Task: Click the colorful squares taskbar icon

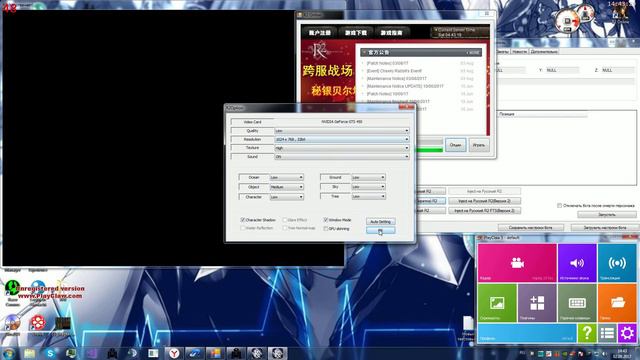Action: point(216,353)
